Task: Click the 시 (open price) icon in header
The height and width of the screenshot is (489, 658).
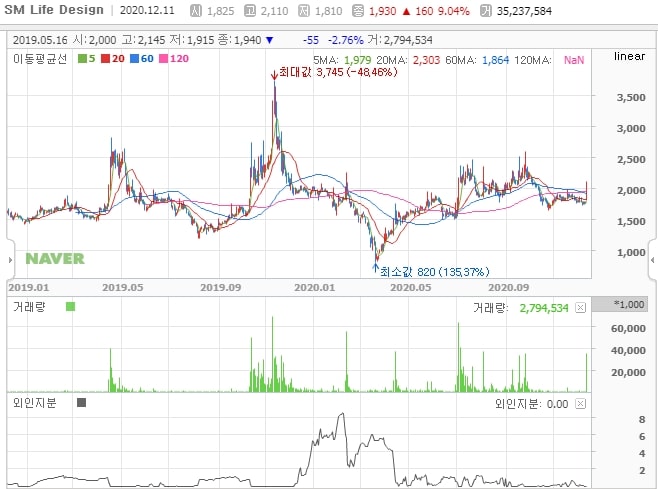Action: 196,11
